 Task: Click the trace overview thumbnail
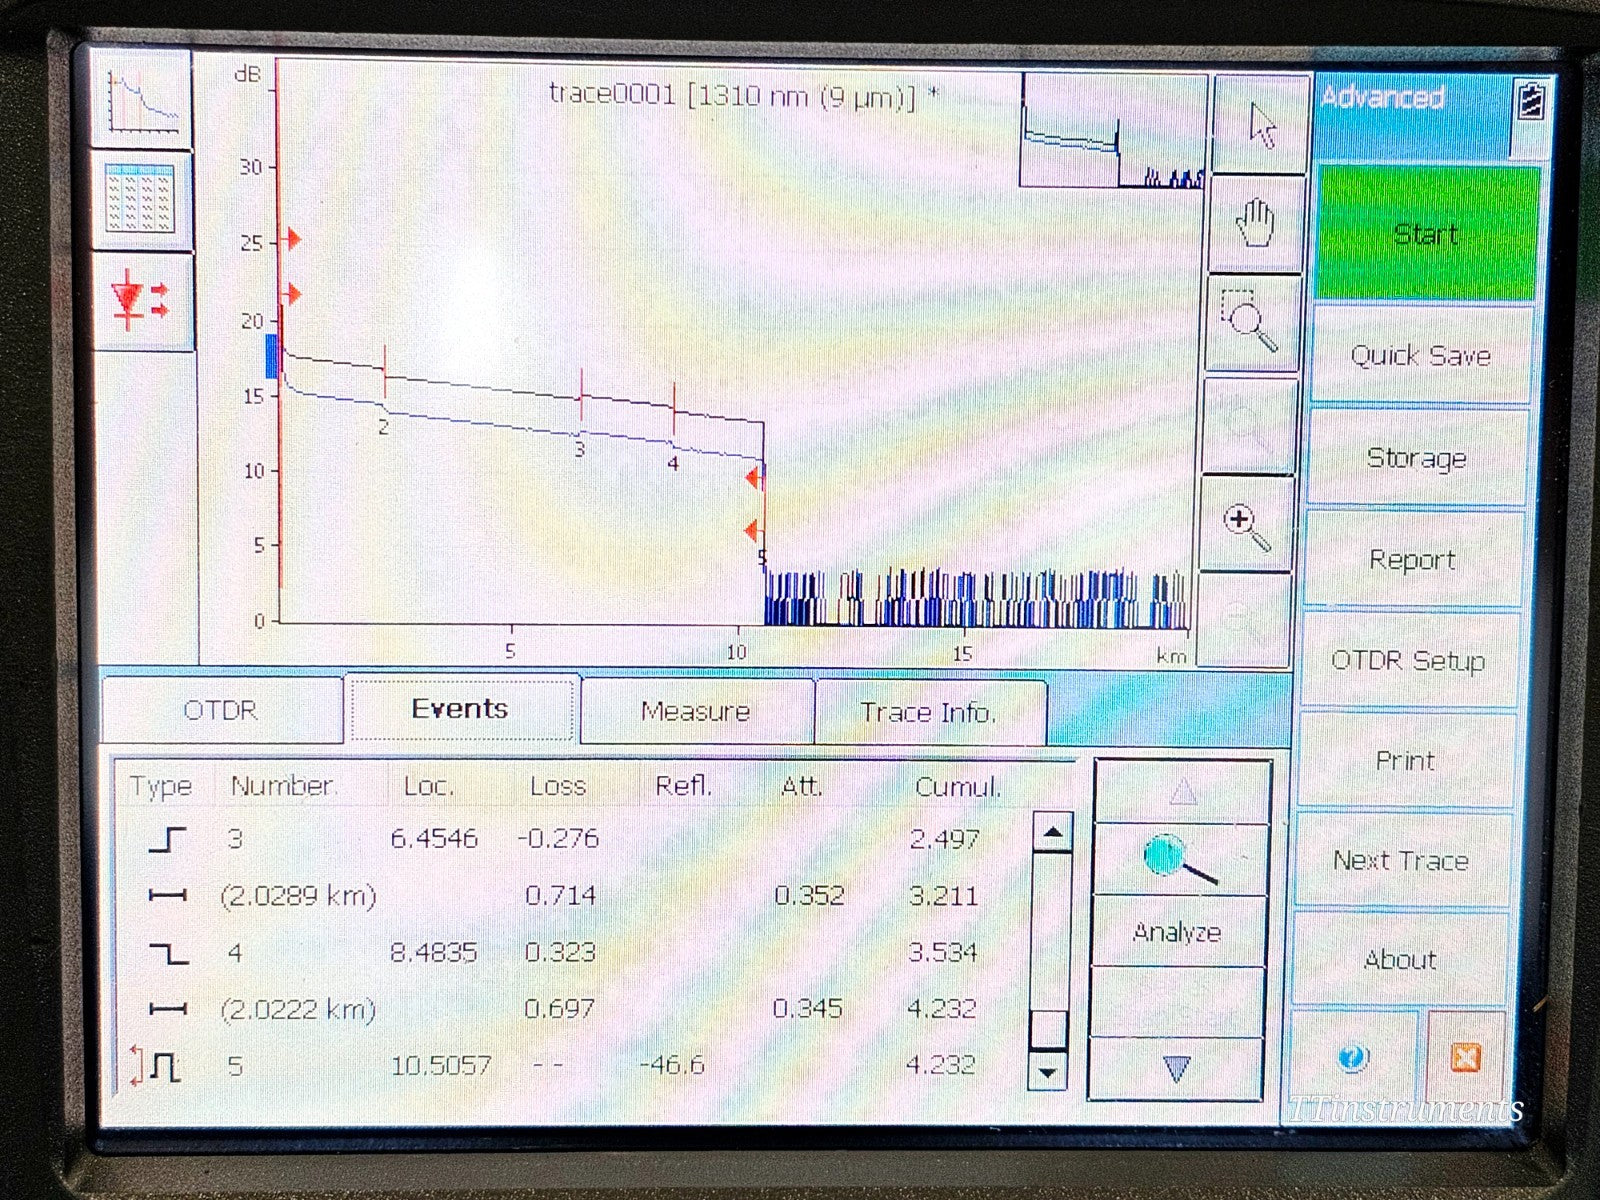pos(1111,130)
